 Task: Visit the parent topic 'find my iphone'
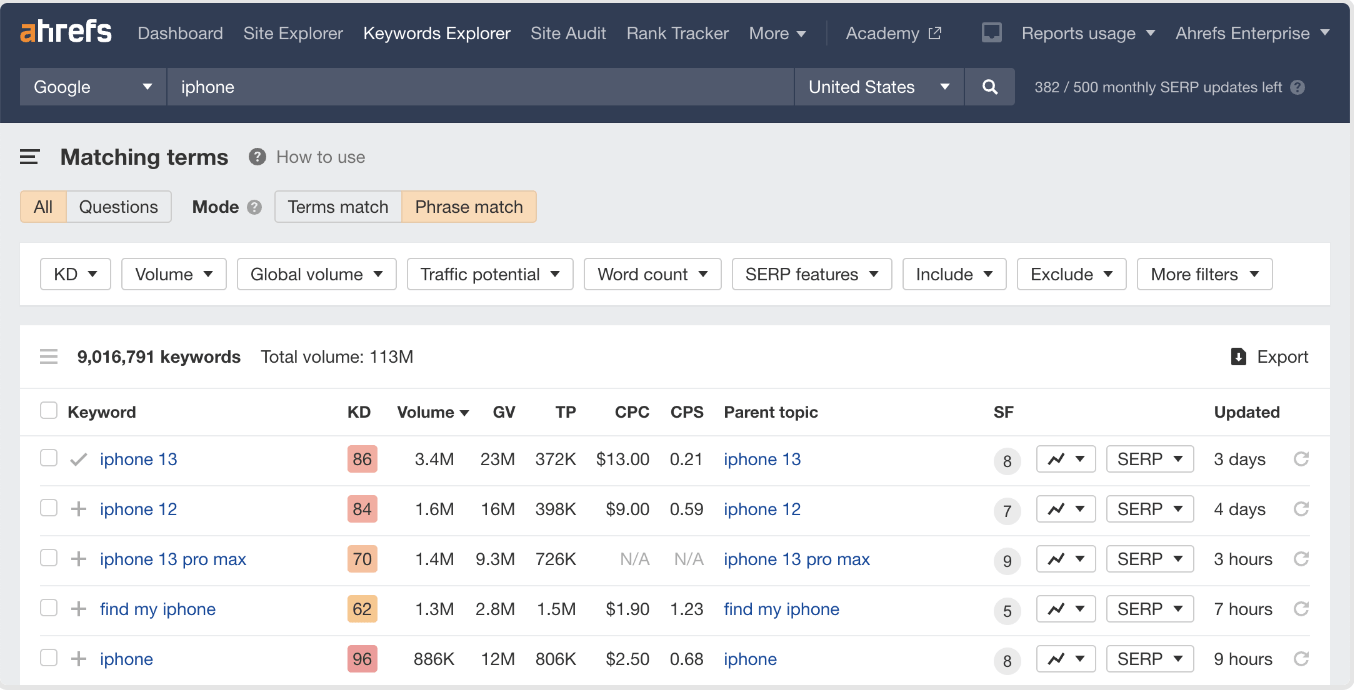point(781,609)
